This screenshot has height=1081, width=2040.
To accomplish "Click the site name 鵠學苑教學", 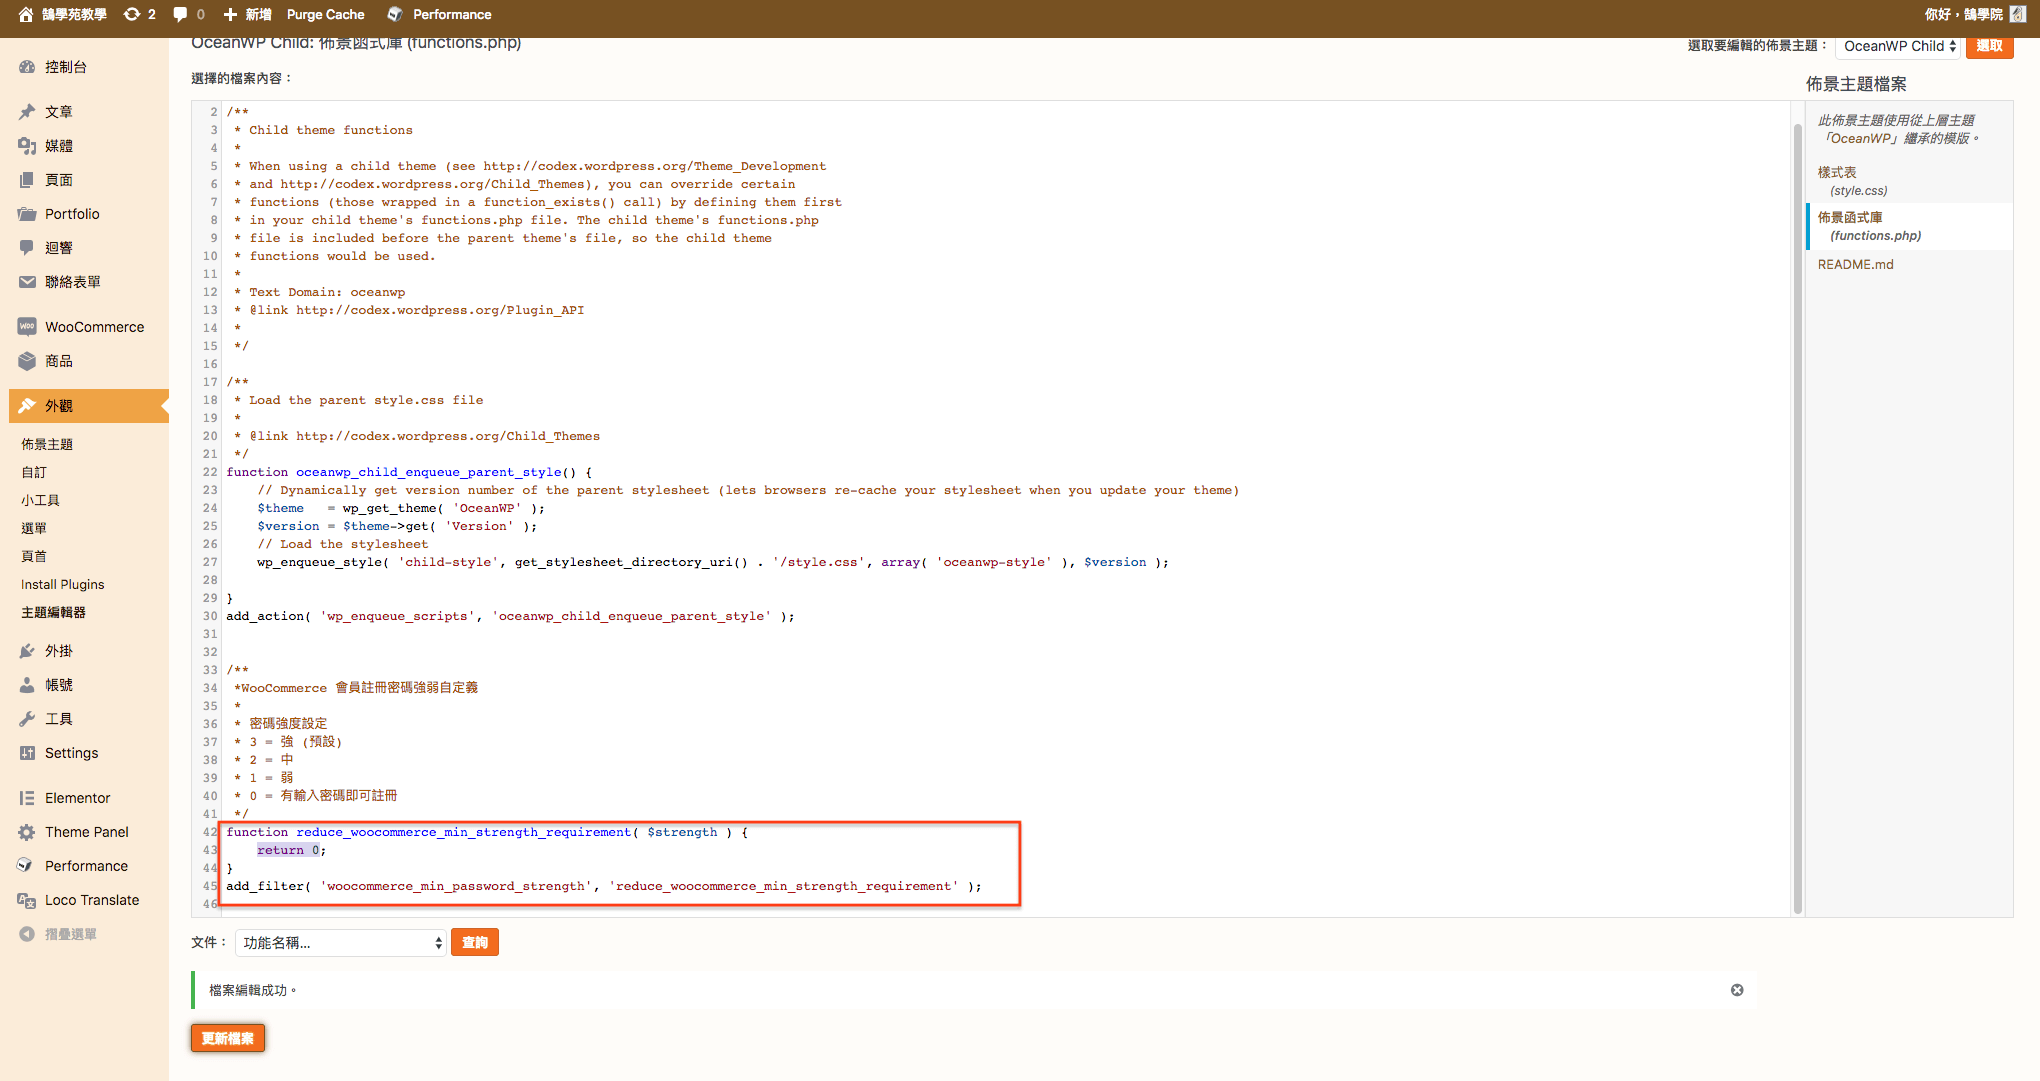I will click(x=74, y=14).
